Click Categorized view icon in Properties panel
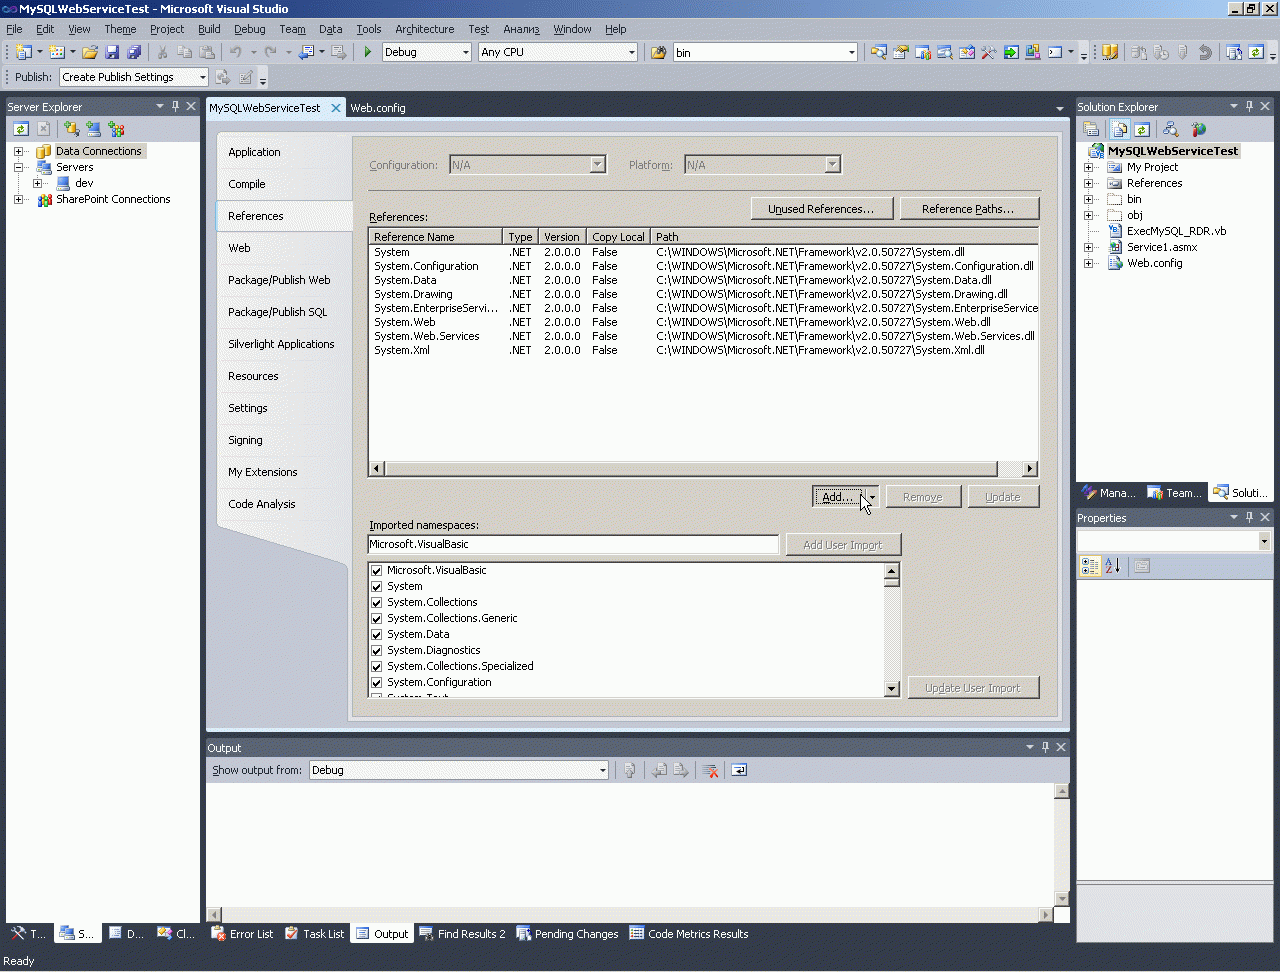The height and width of the screenshot is (972, 1280). point(1090,566)
